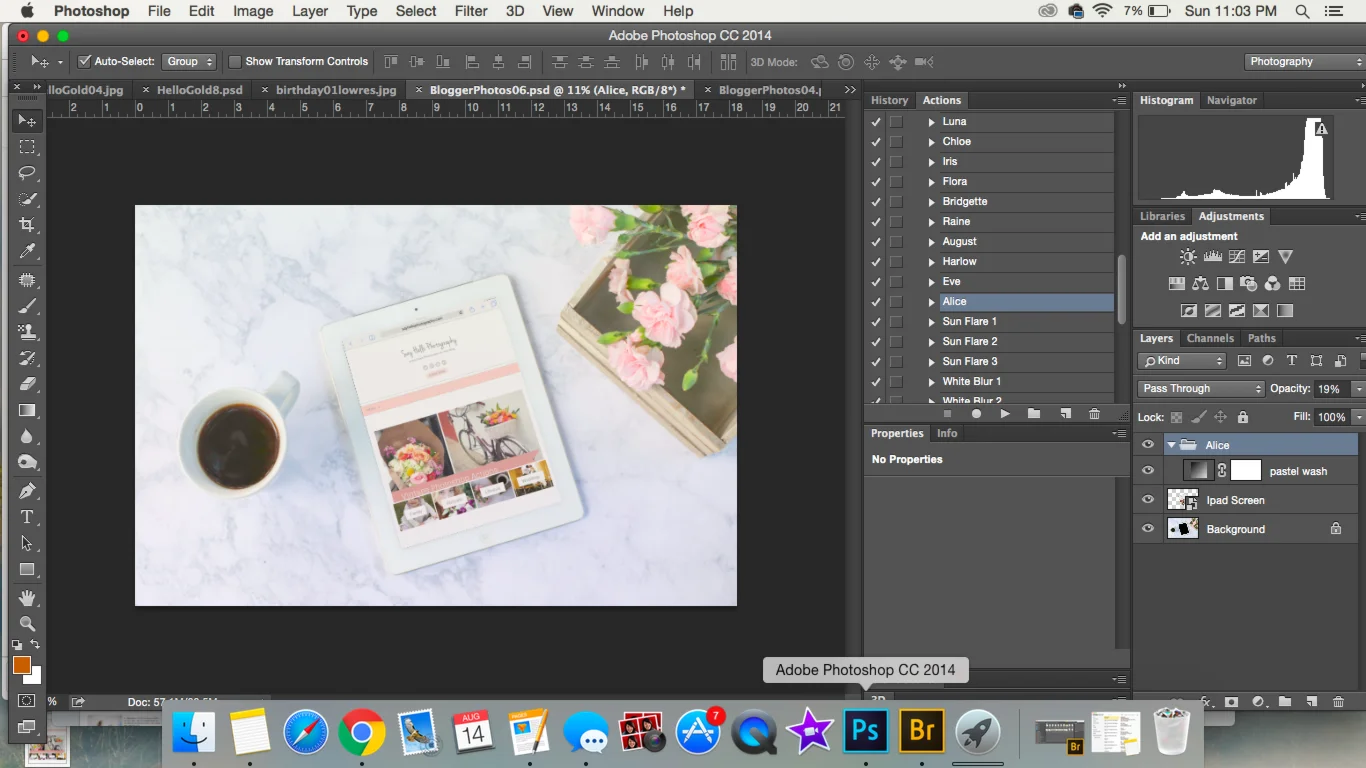The width and height of the screenshot is (1366, 768).
Task: Select the Zoom tool
Action: point(27,624)
